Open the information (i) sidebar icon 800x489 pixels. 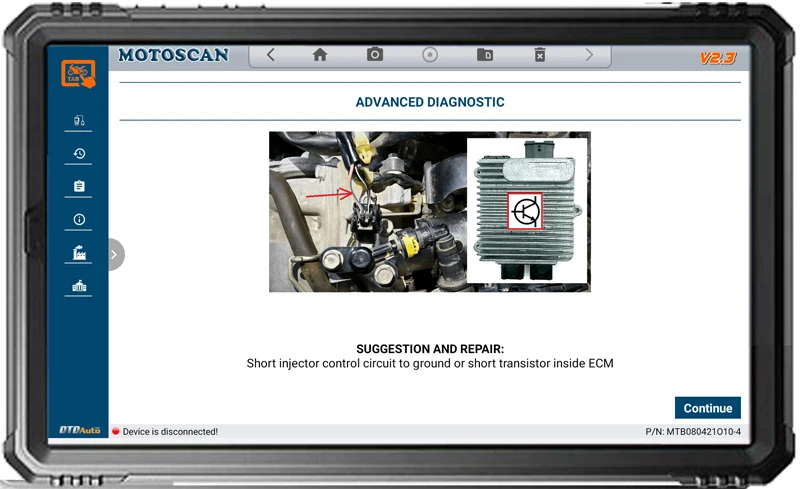tap(79, 219)
